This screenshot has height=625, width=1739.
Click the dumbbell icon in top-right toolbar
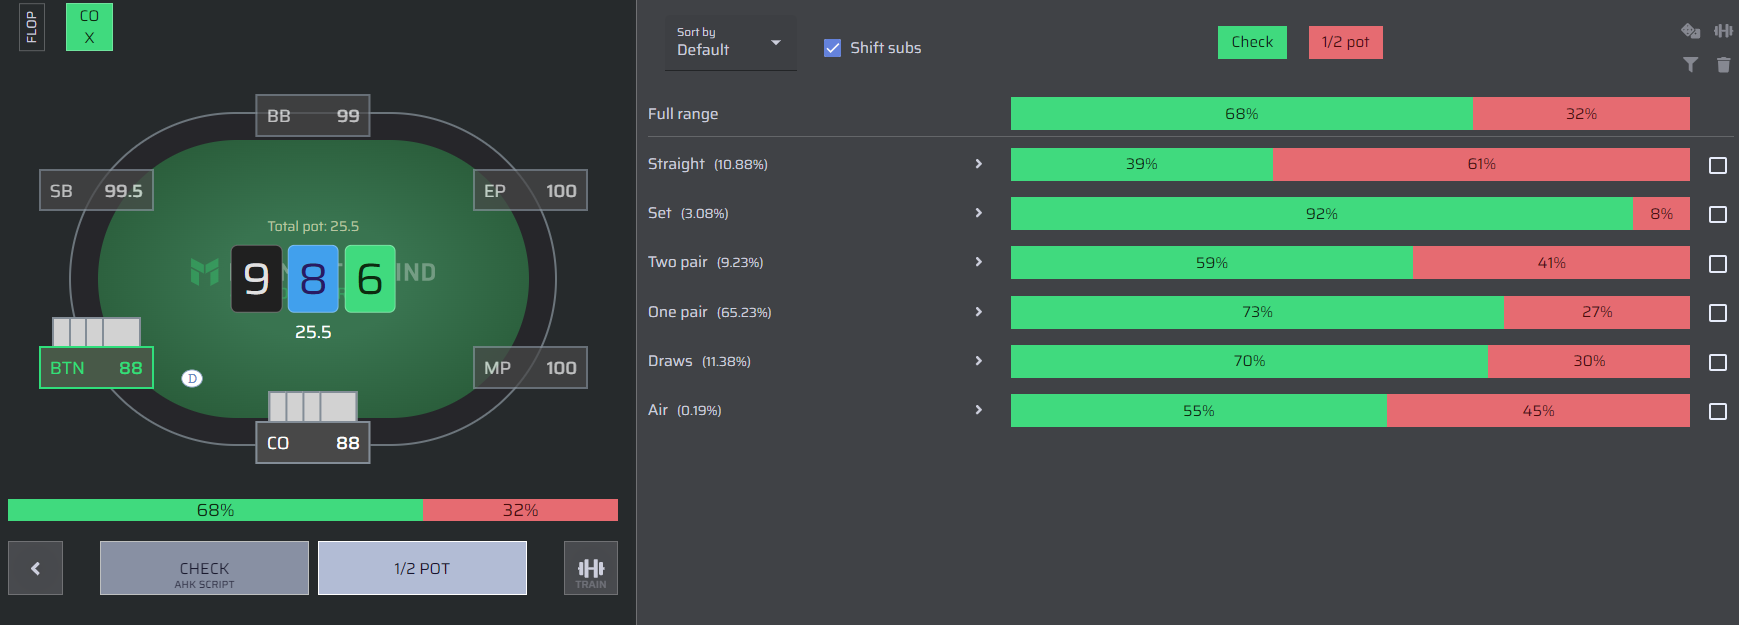tap(1724, 31)
